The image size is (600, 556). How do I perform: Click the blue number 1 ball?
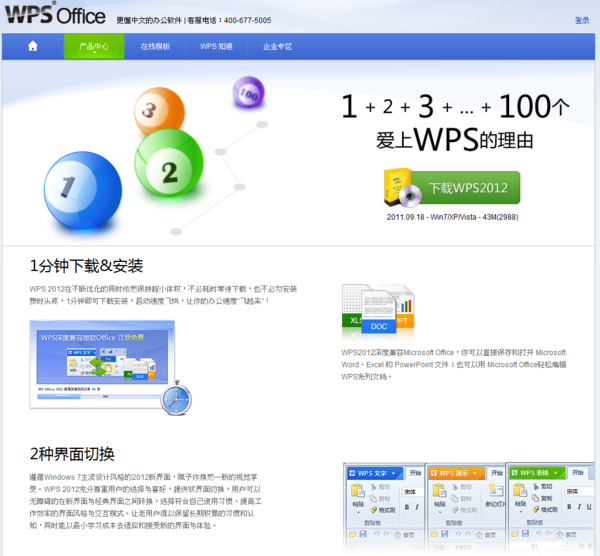(83, 190)
